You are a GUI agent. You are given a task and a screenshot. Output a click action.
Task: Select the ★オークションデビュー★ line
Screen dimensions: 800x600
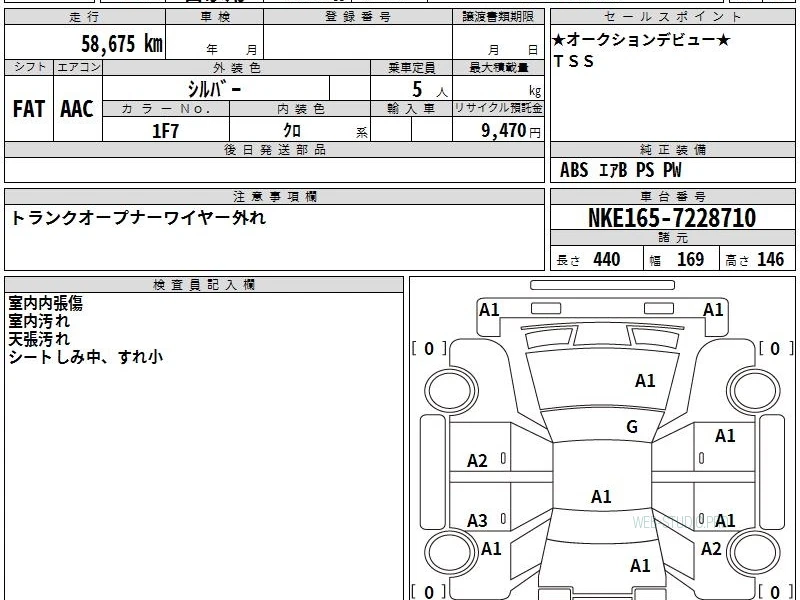click(641, 40)
